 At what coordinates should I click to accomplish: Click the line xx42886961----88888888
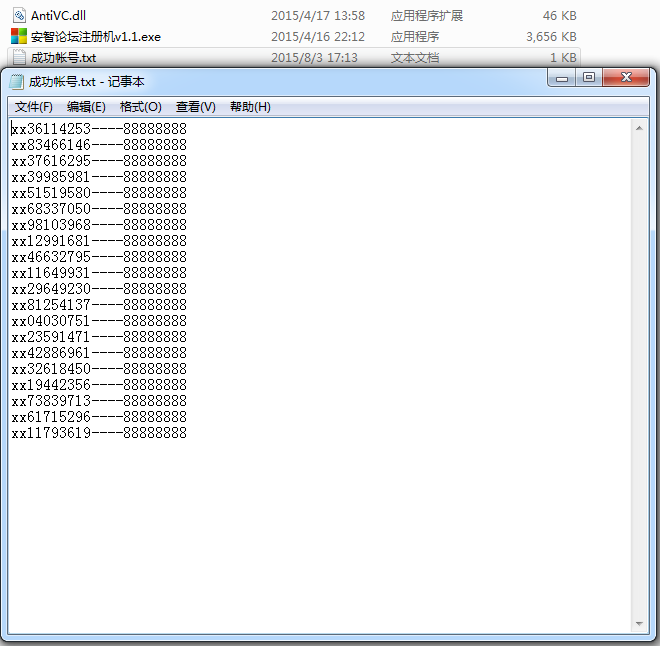(x=99, y=353)
